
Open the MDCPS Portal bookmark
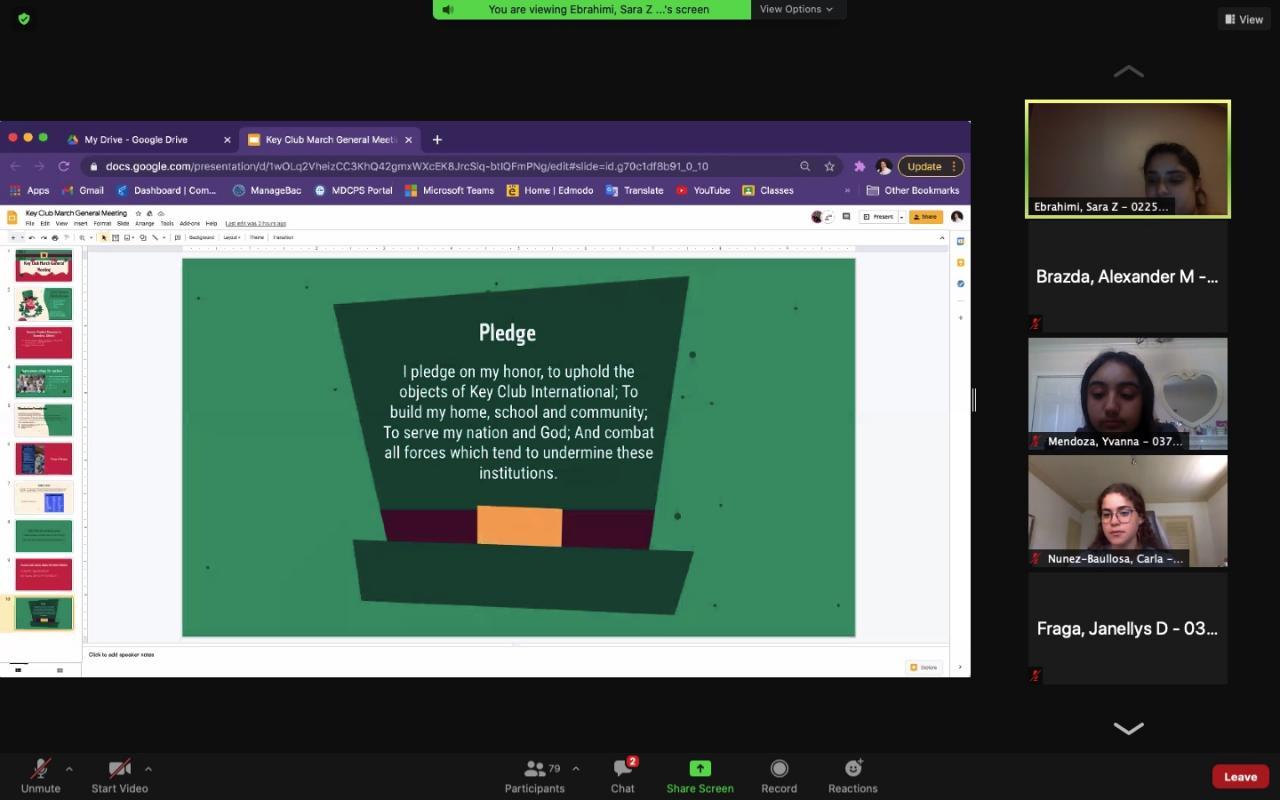pos(353,190)
